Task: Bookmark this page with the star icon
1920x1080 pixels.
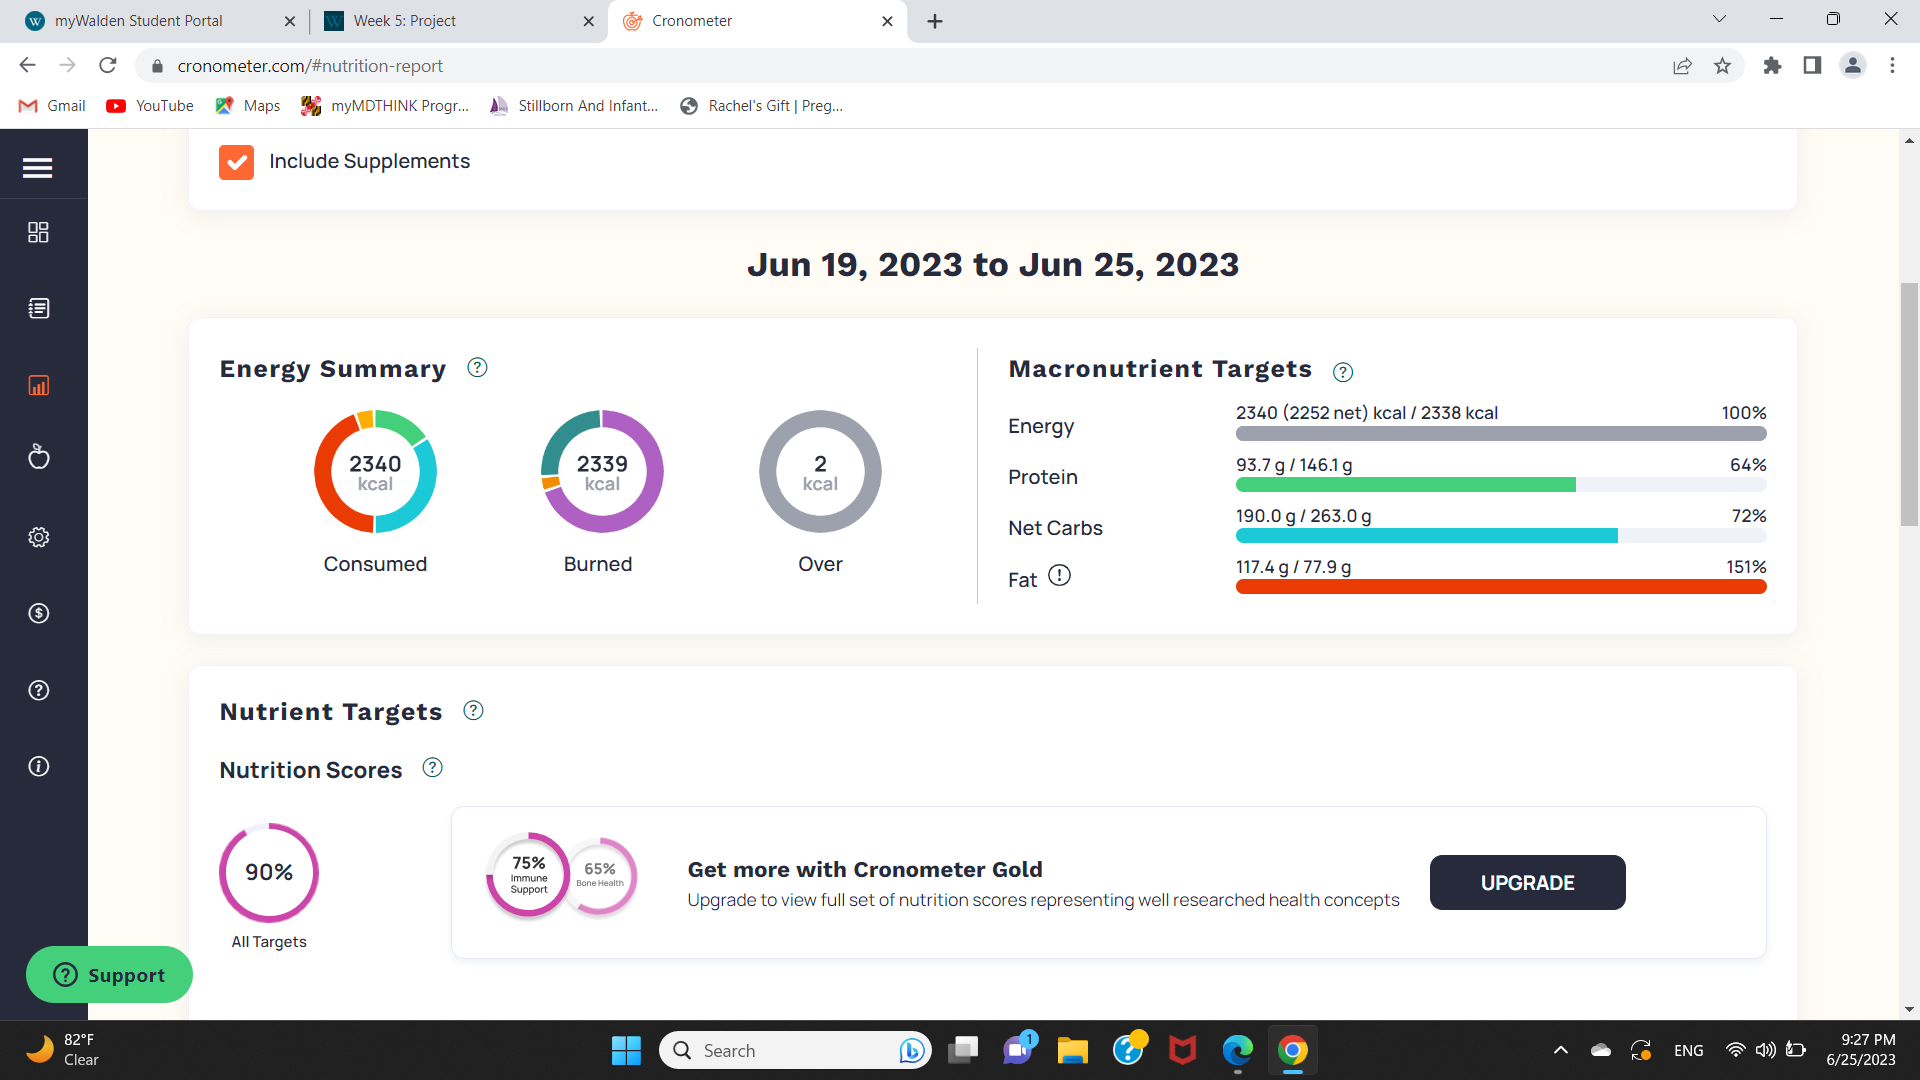Action: 1722,65
